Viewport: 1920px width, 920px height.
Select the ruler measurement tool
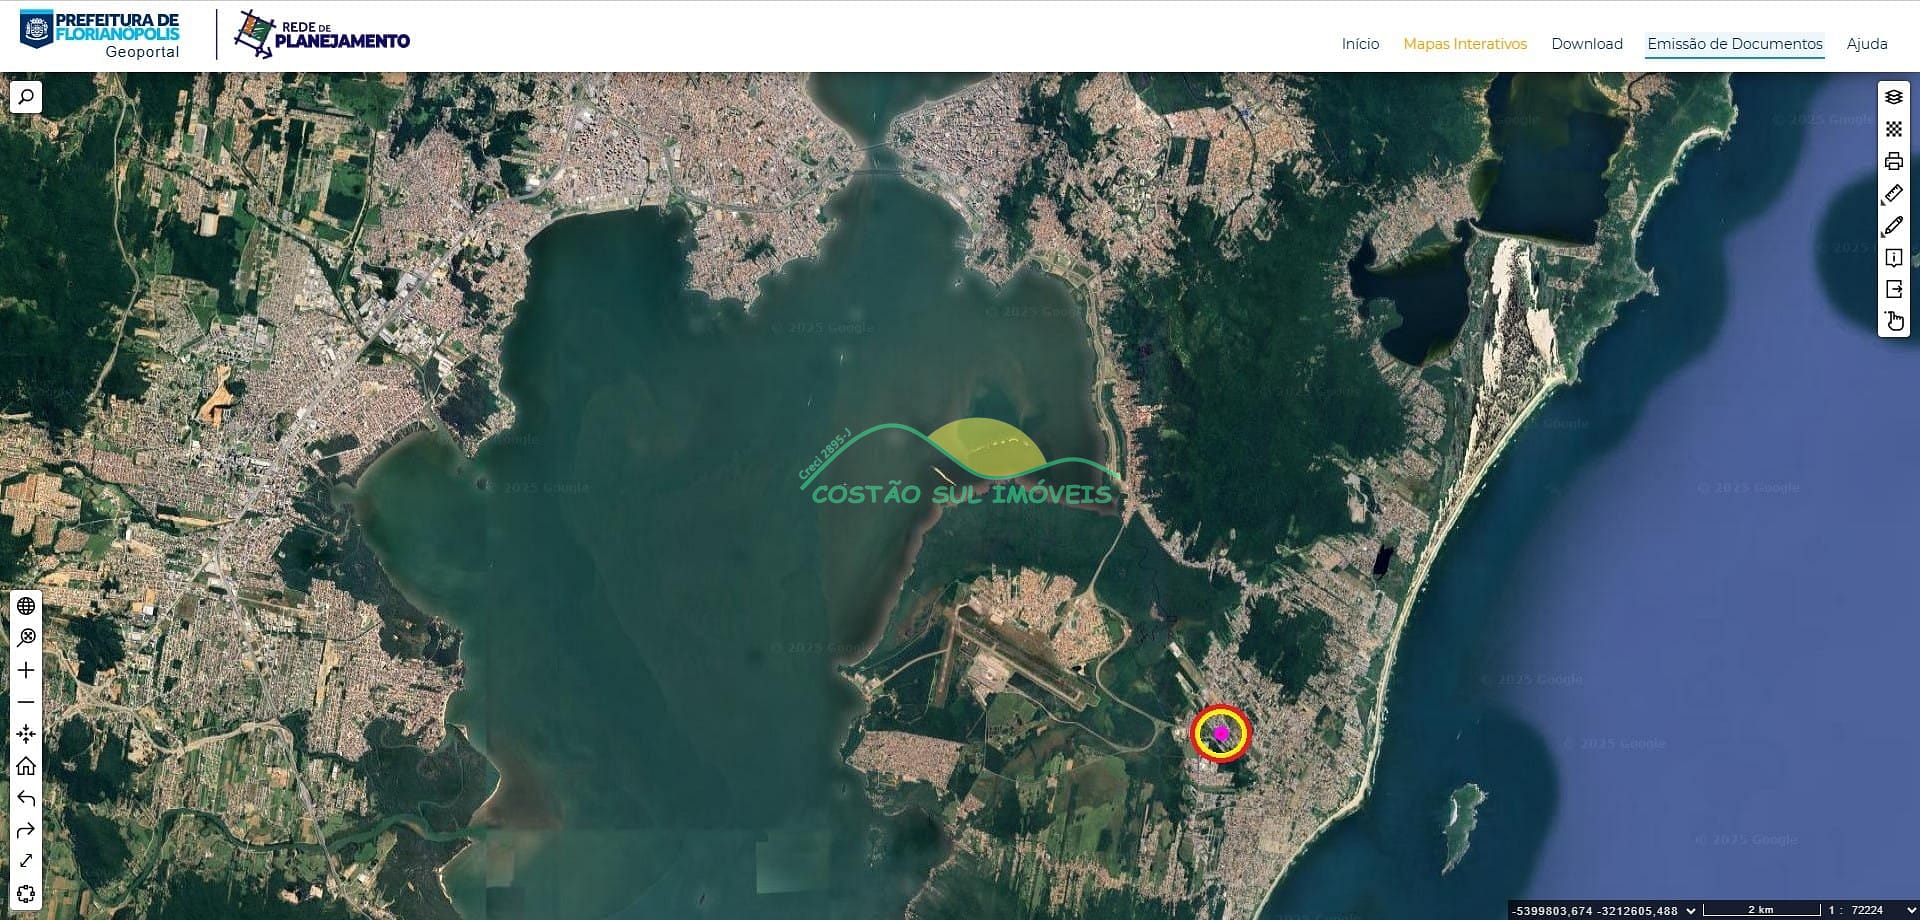click(x=1893, y=193)
